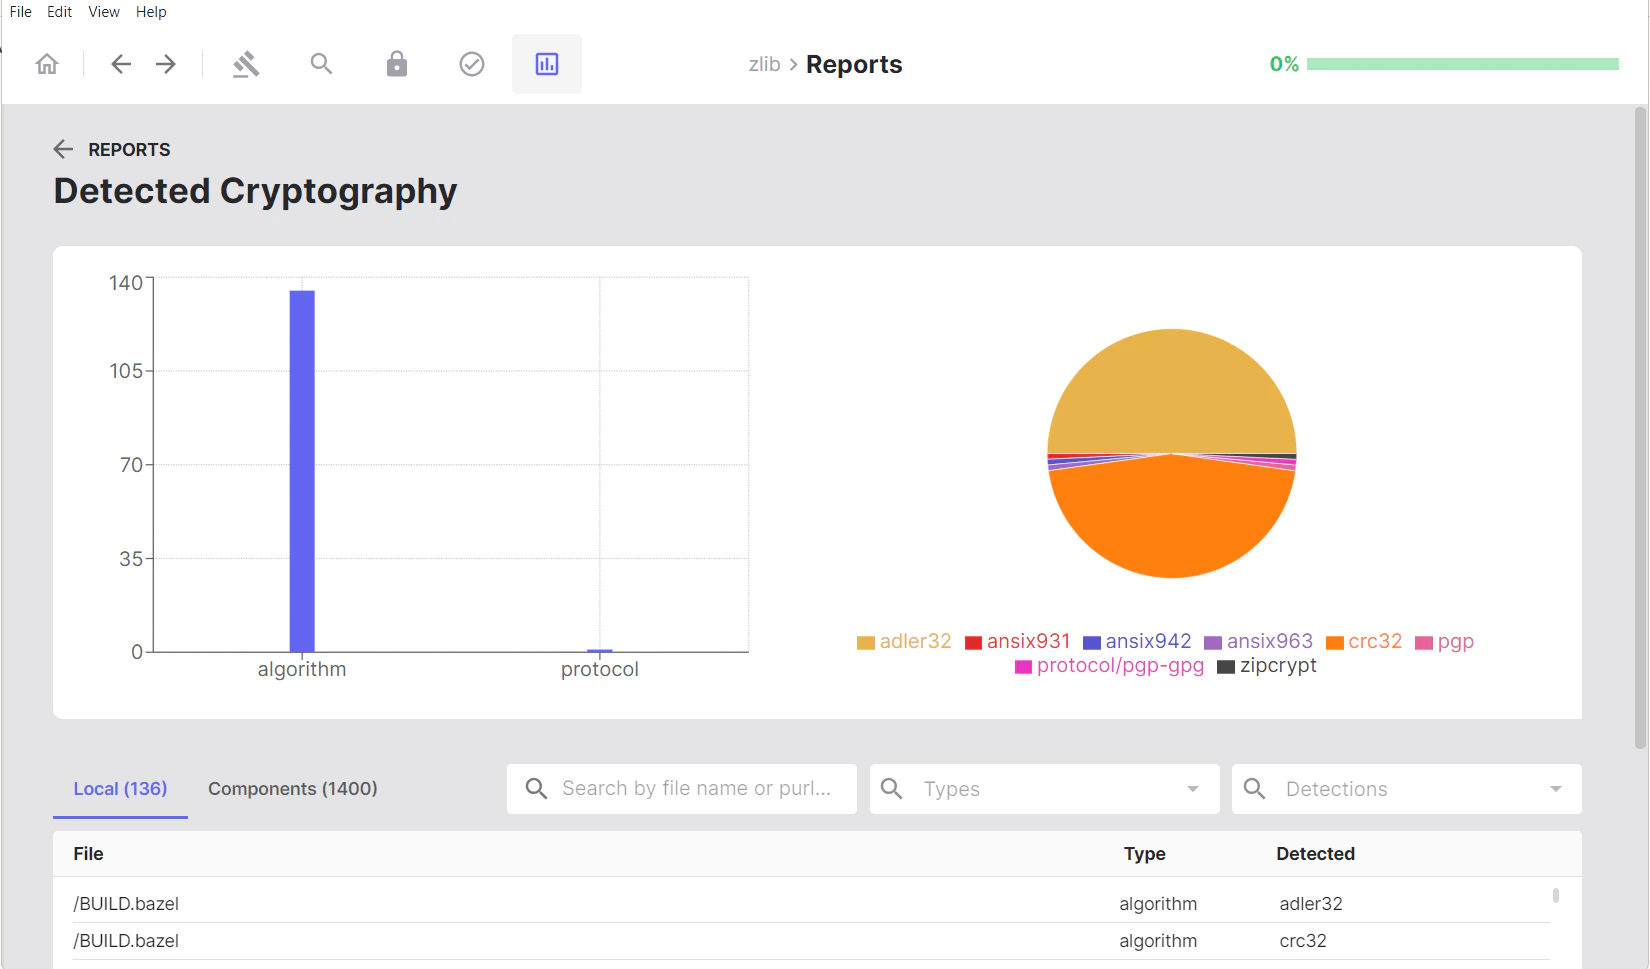The width and height of the screenshot is (1650, 969).
Task: Click the Type column header
Action: tap(1145, 854)
